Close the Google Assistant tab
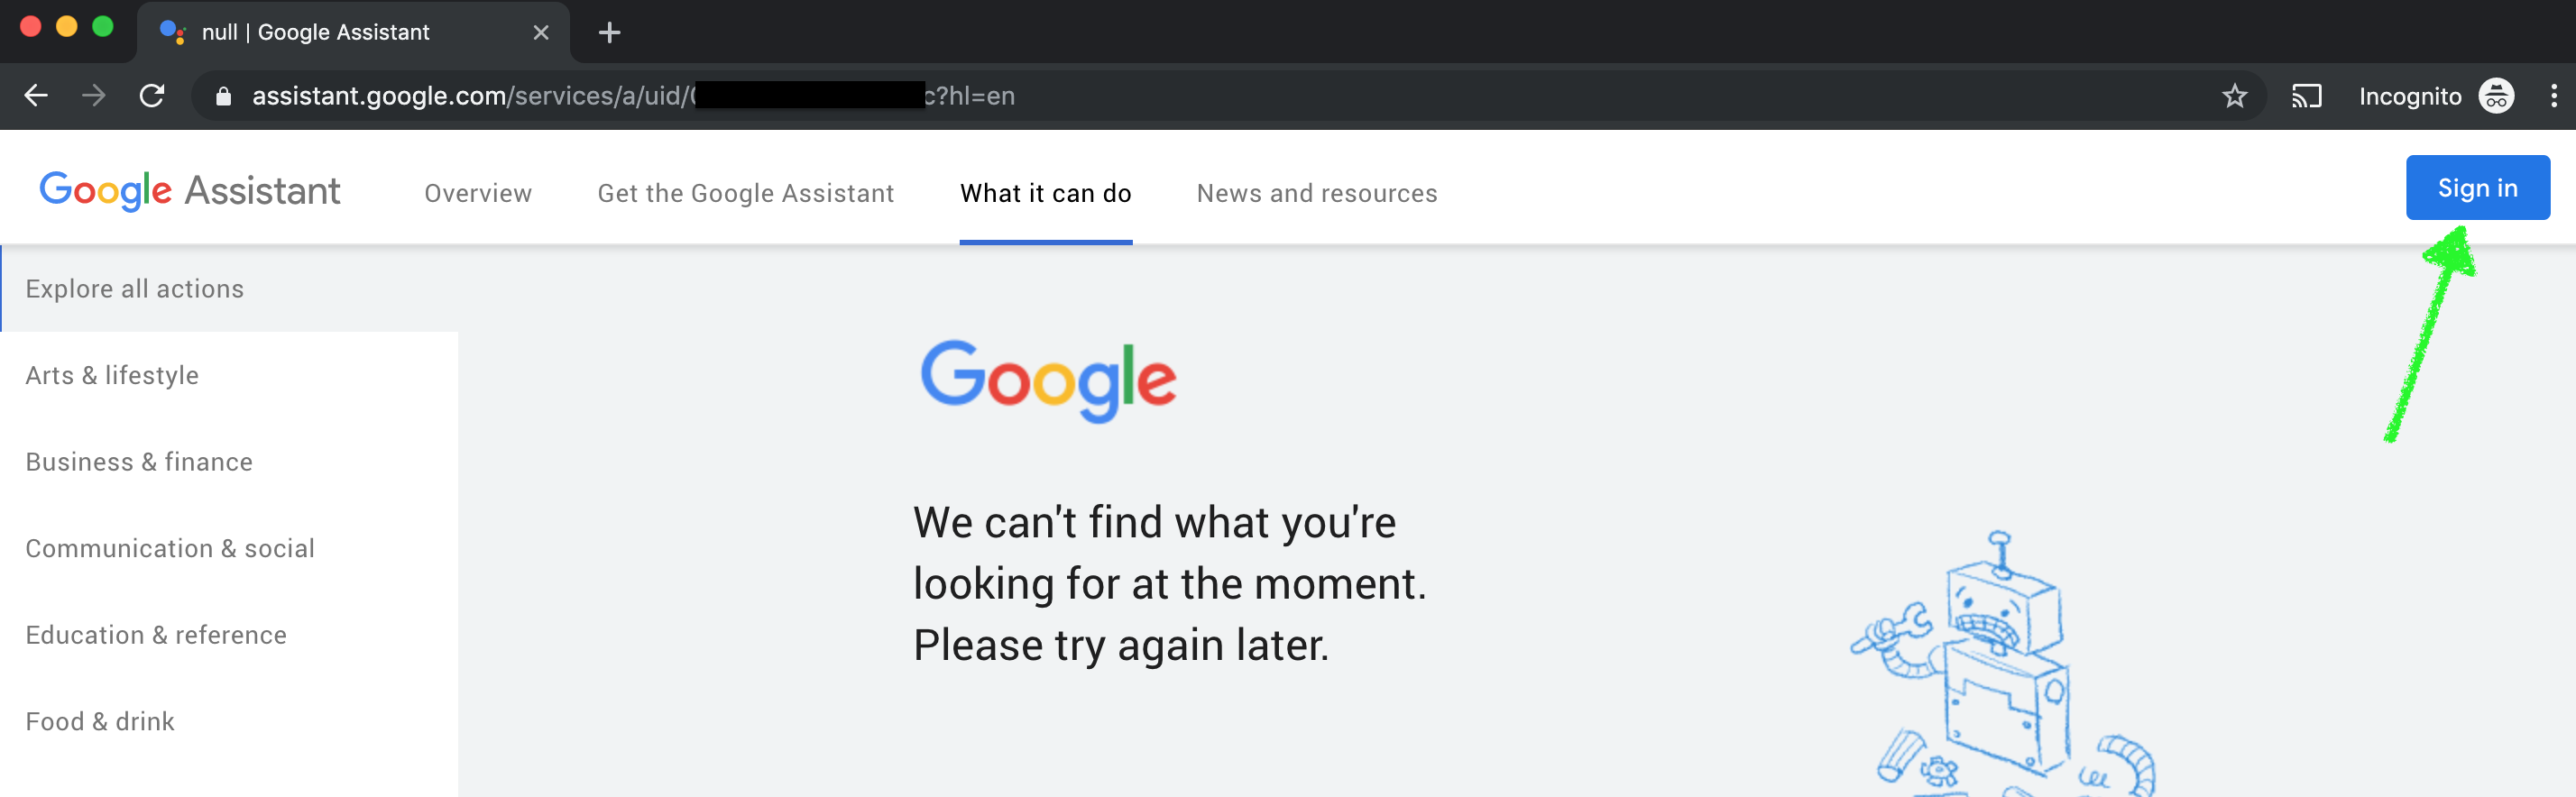 [x=541, y=33]
